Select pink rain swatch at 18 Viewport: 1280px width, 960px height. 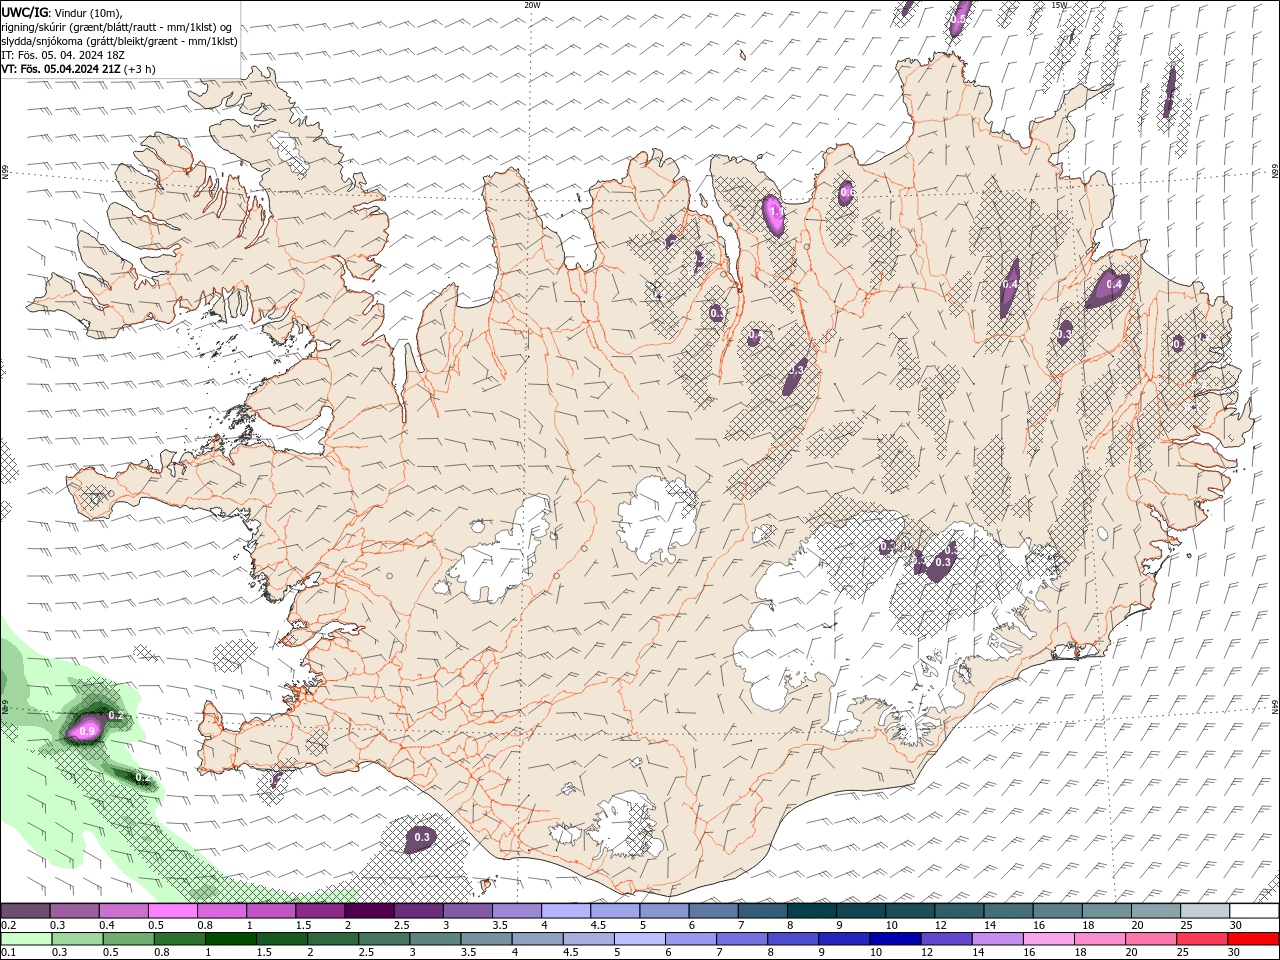pos(1098,938)
